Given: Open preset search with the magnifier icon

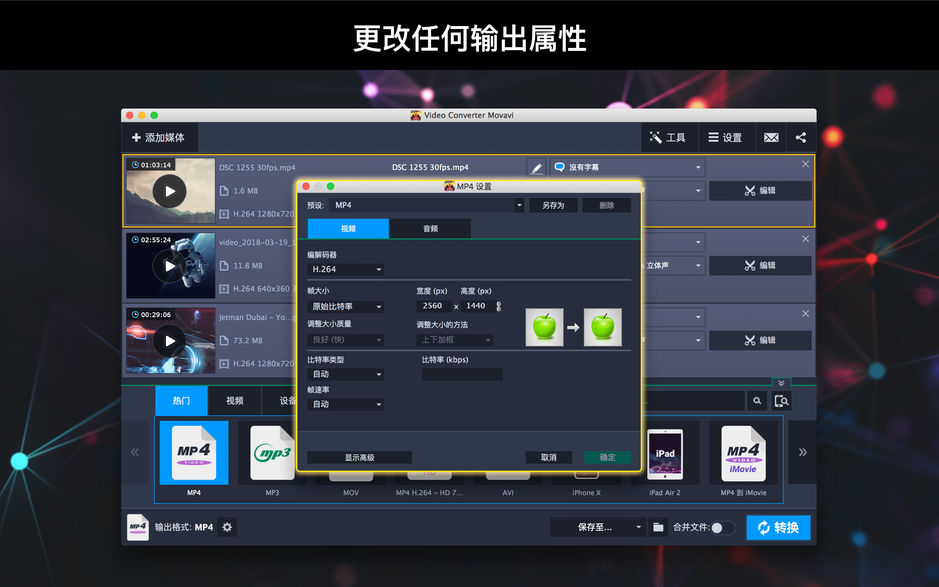Looking at the screenshot, I should [x=757, y=399].
